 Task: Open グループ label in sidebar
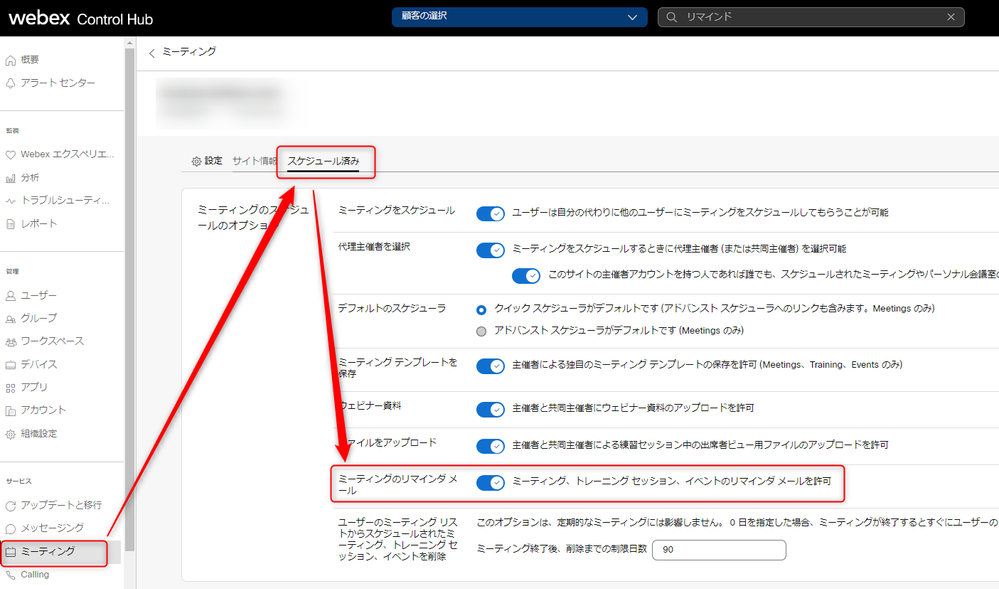(x=39, y=318)
